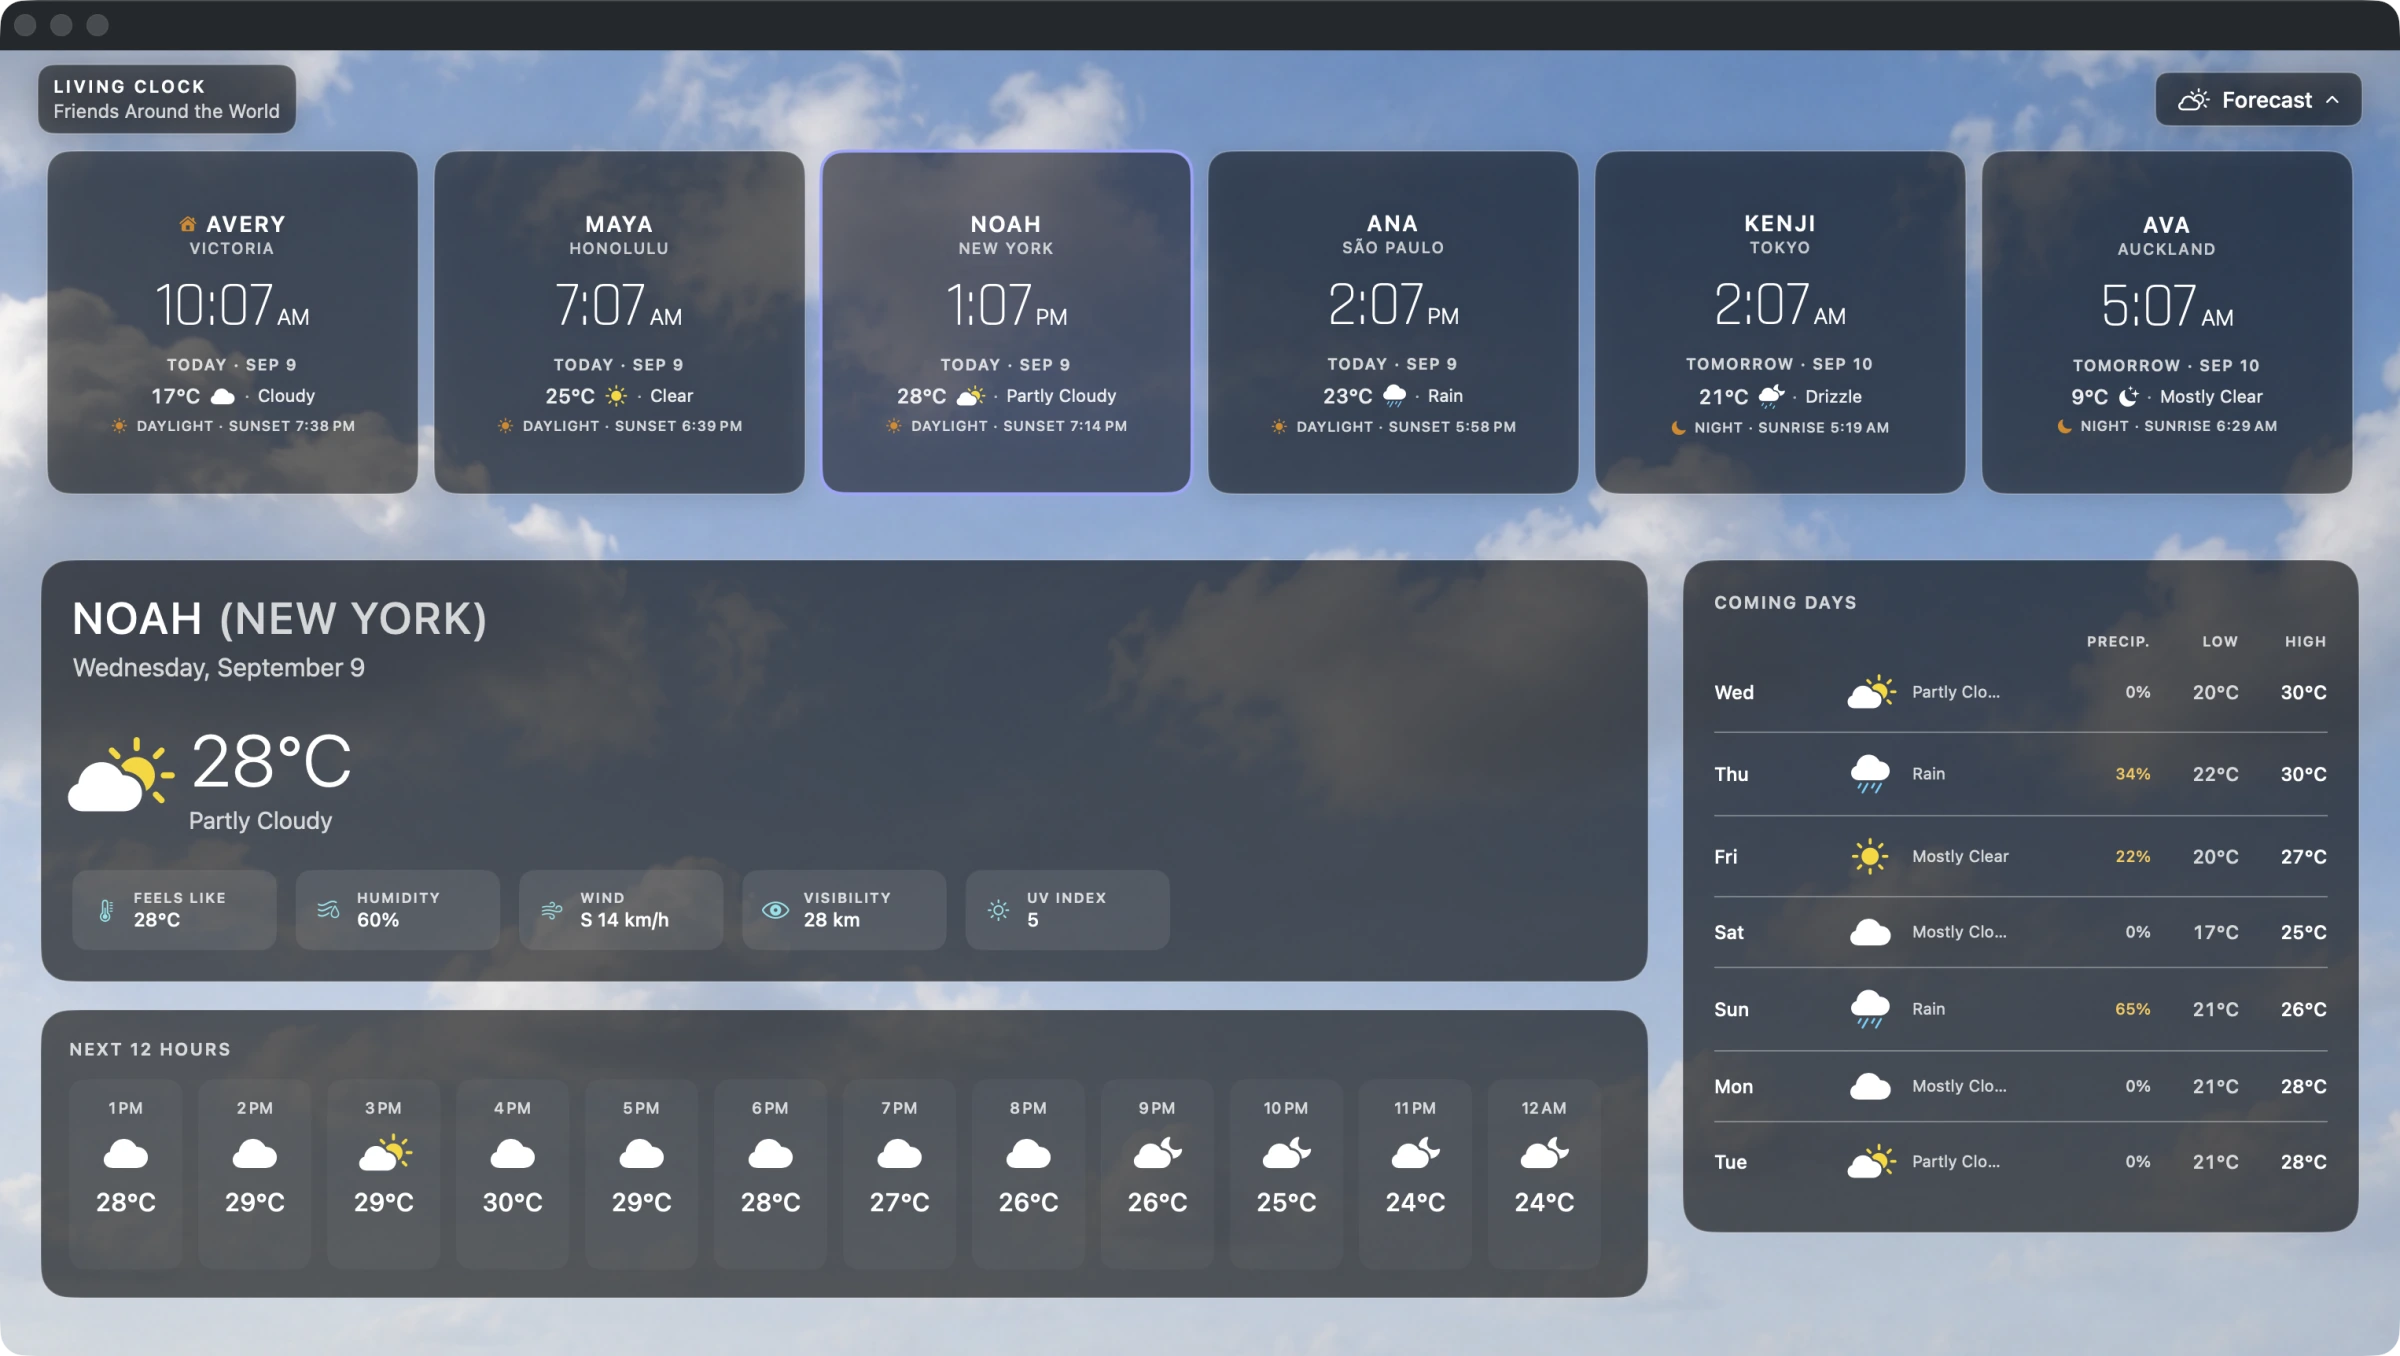This screenshot has width=2400, height=1356.
Task: Click the home icon beside Avery
Action: tap(187, 224)
